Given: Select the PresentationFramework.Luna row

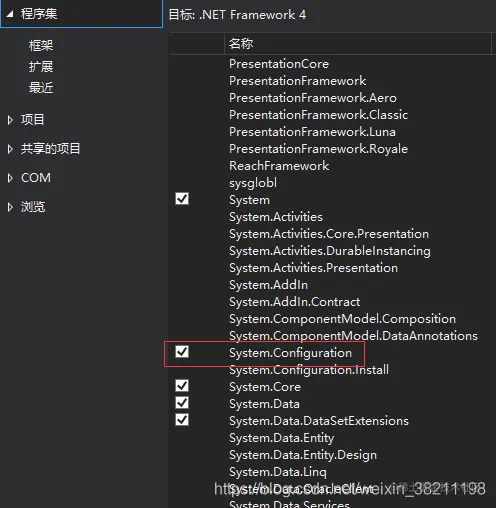Looking at the screenshot, I should (x=313, y=132).
